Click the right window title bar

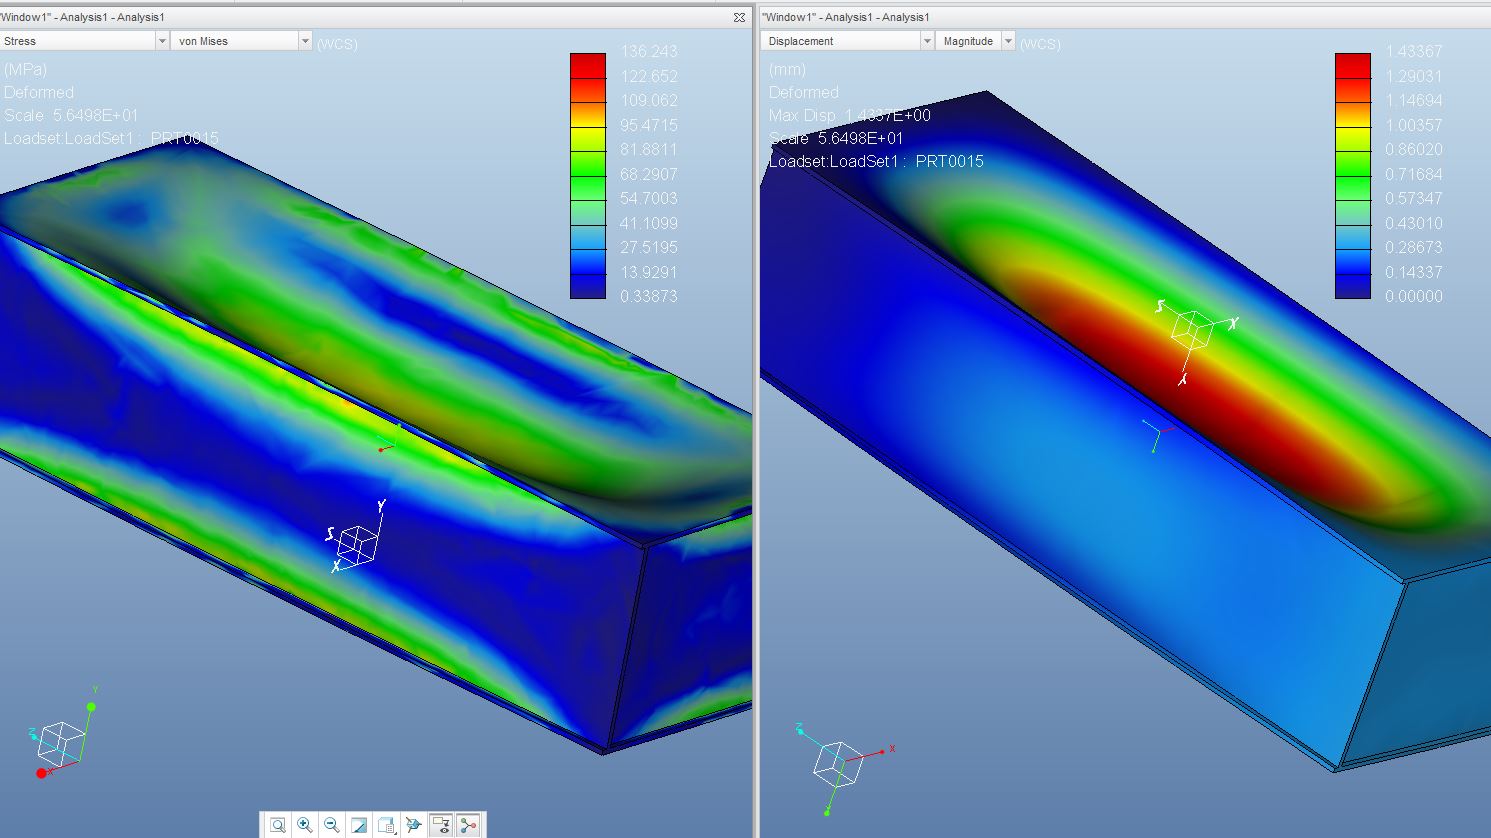(x=1125, y=17)
